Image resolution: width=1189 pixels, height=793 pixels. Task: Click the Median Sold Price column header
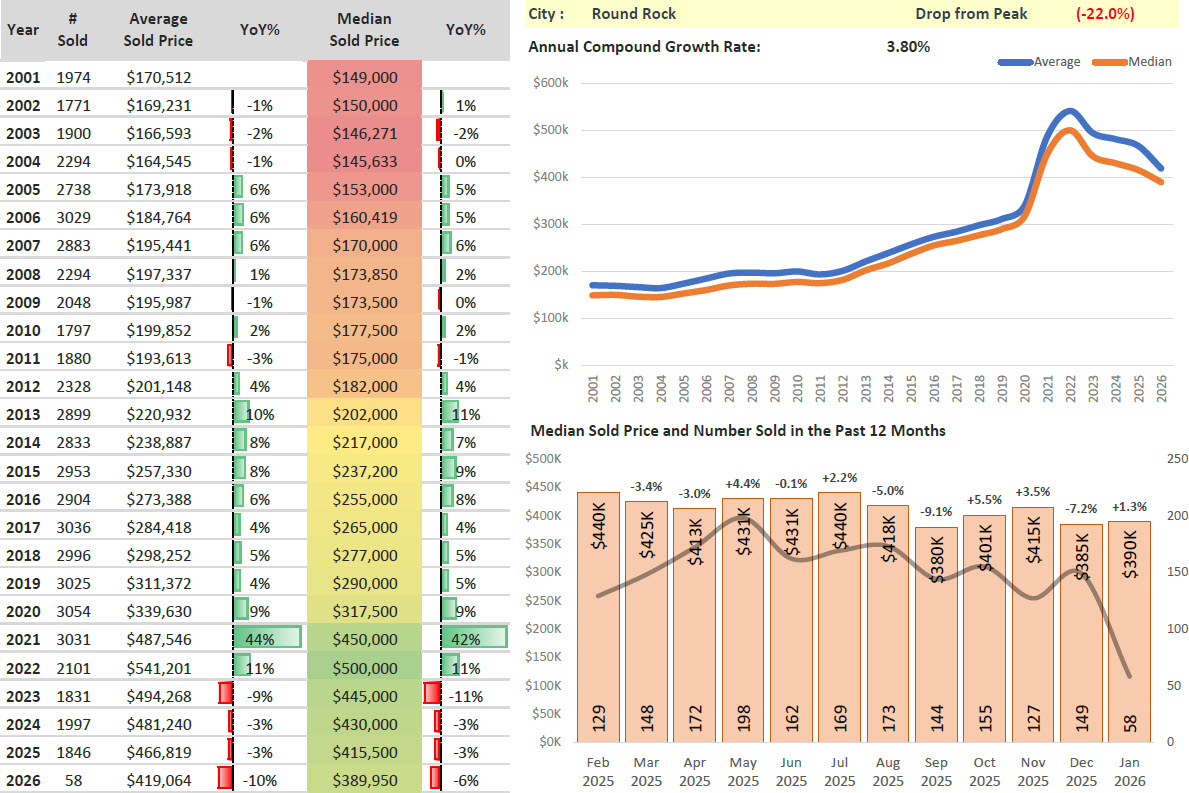pyautogui.click(x=364, y=30)
